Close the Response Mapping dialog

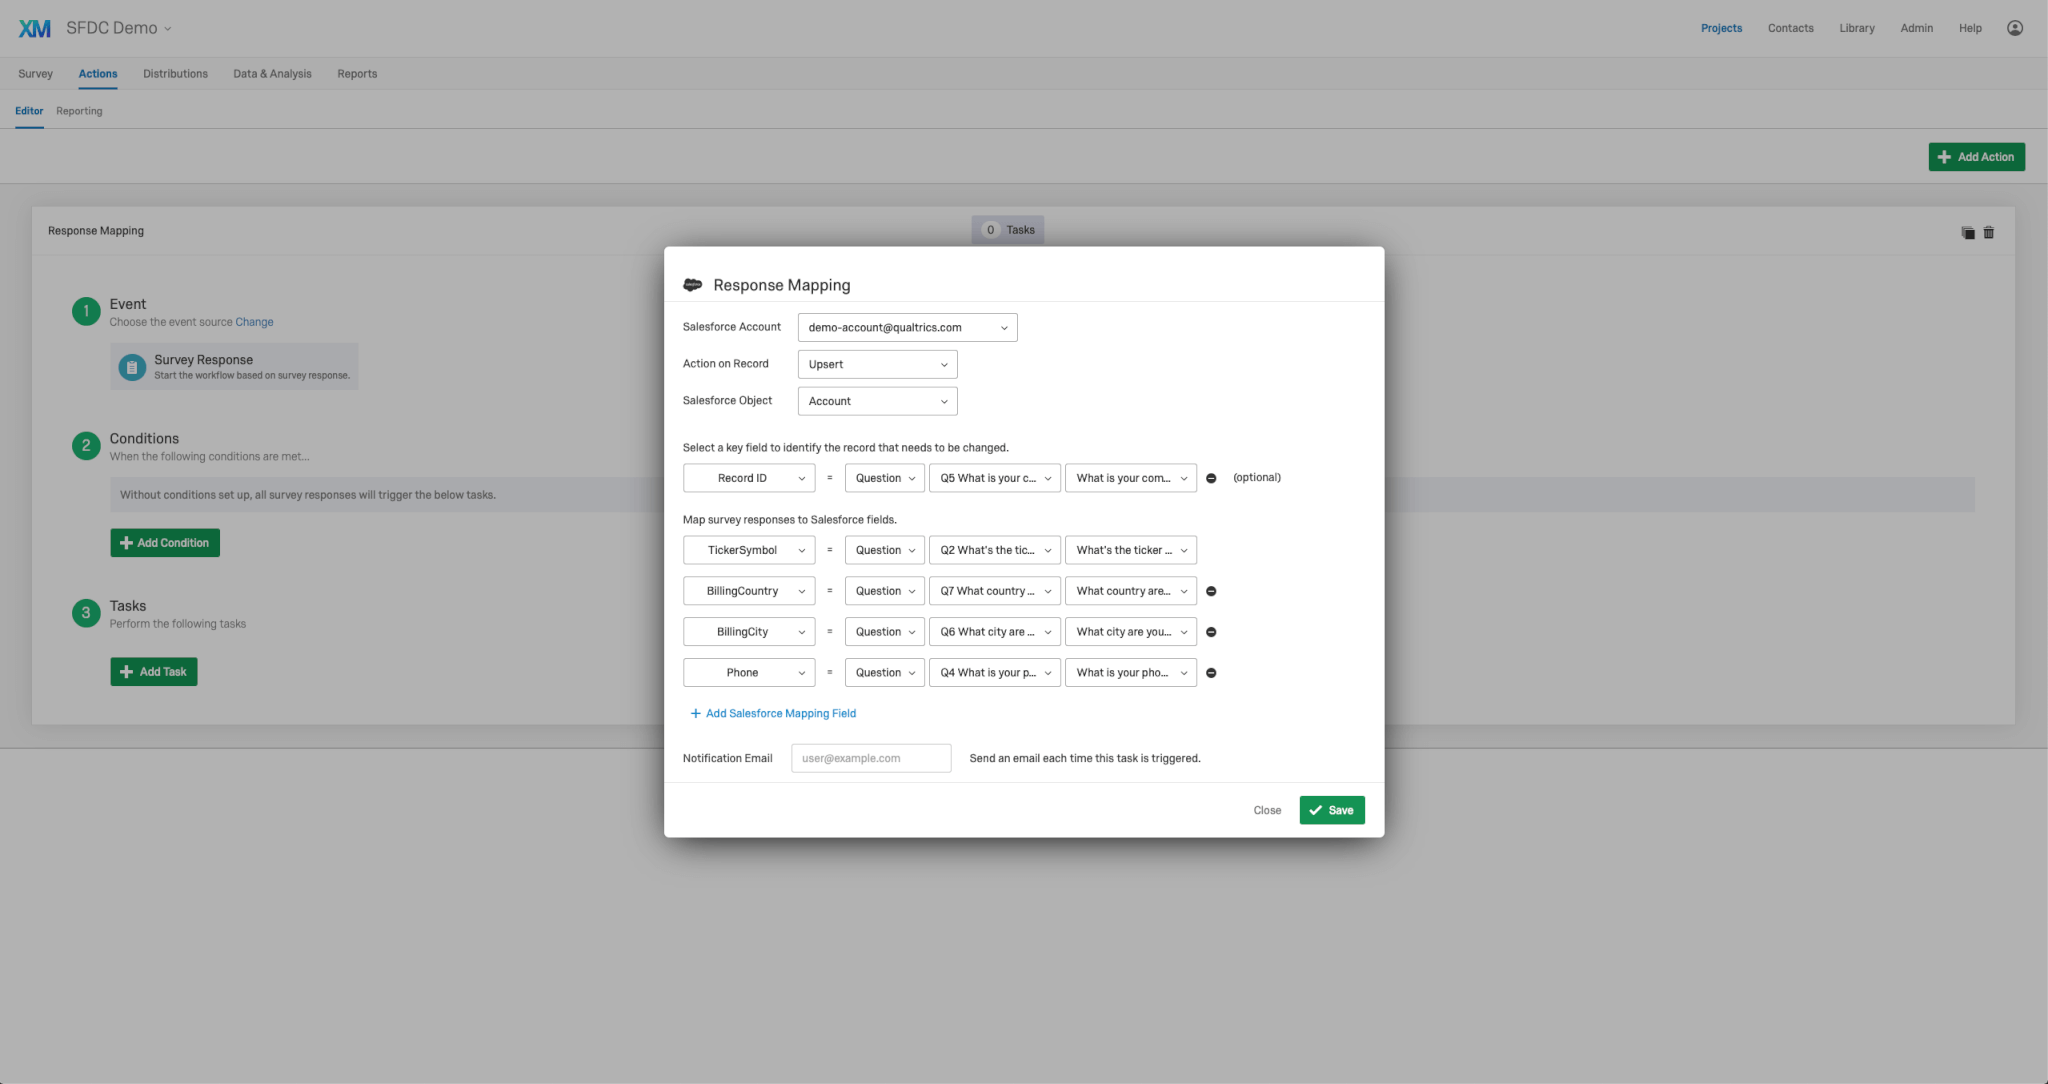click(x=1267, y=811)
